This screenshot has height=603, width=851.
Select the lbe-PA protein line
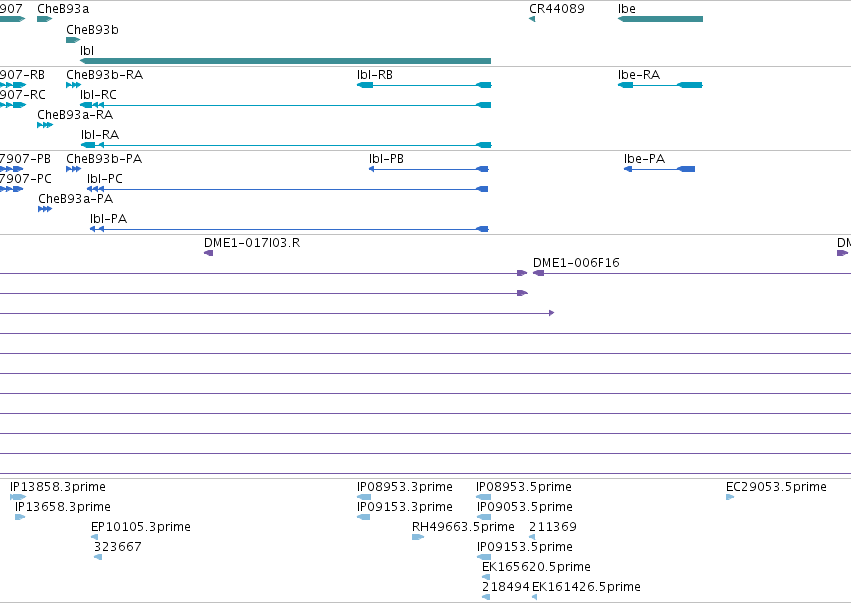659,169
